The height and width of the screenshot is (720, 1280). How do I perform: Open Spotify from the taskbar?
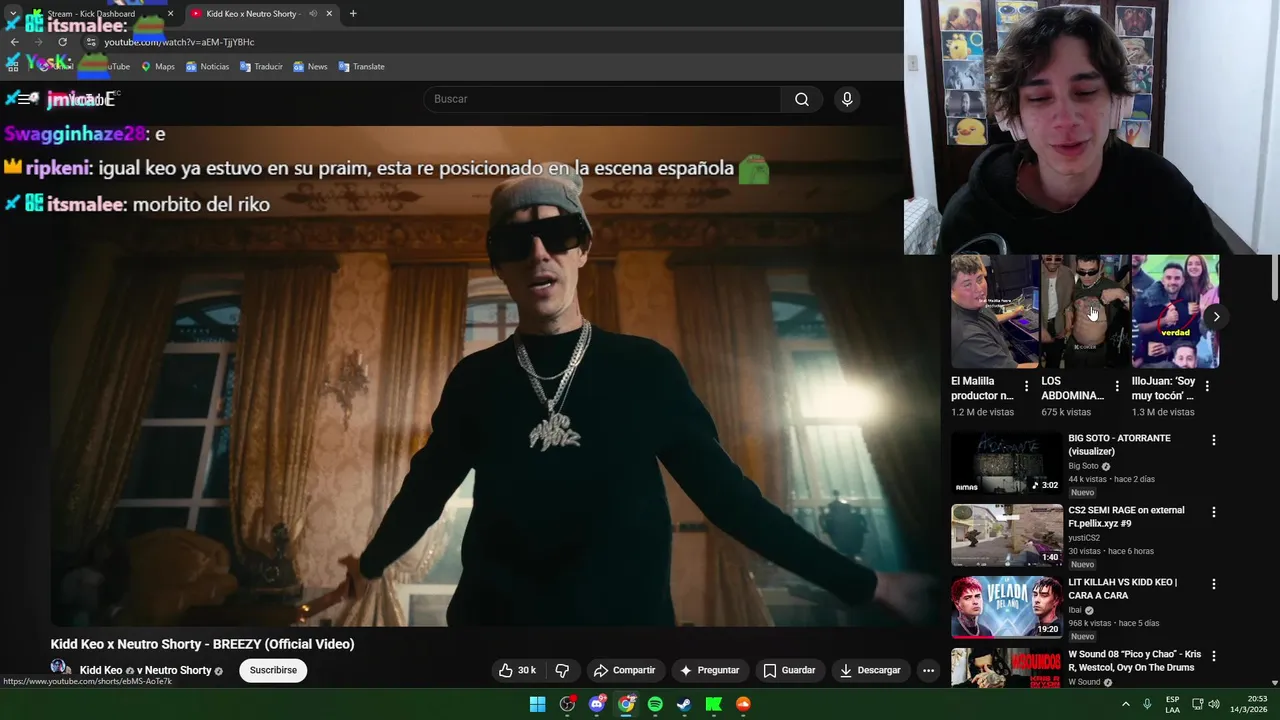[655, 704]
